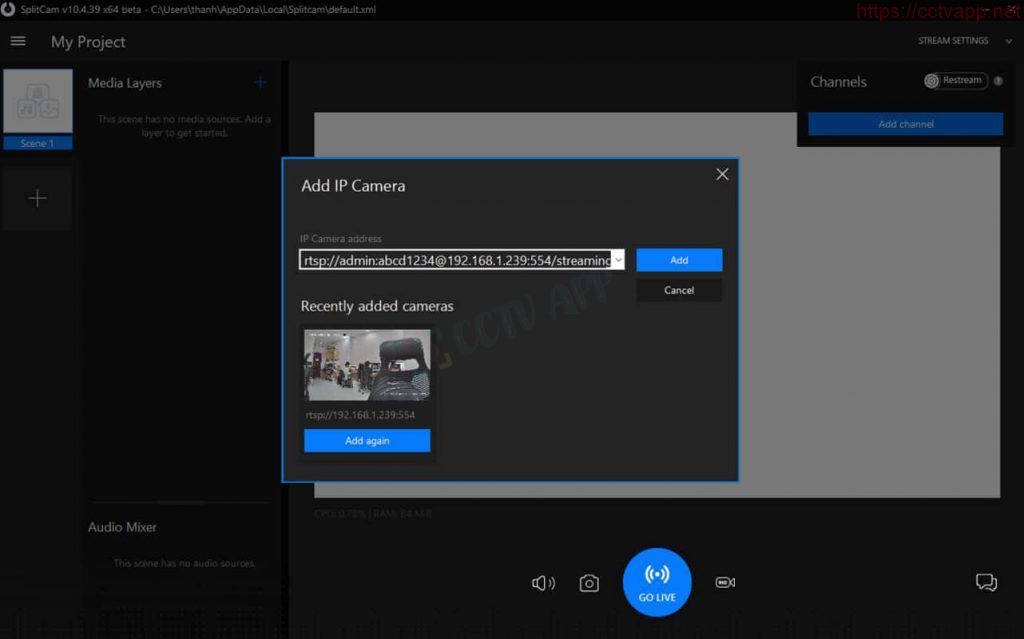Open the chat bubbles icon
1024x639 pixels.
[986, 582]
